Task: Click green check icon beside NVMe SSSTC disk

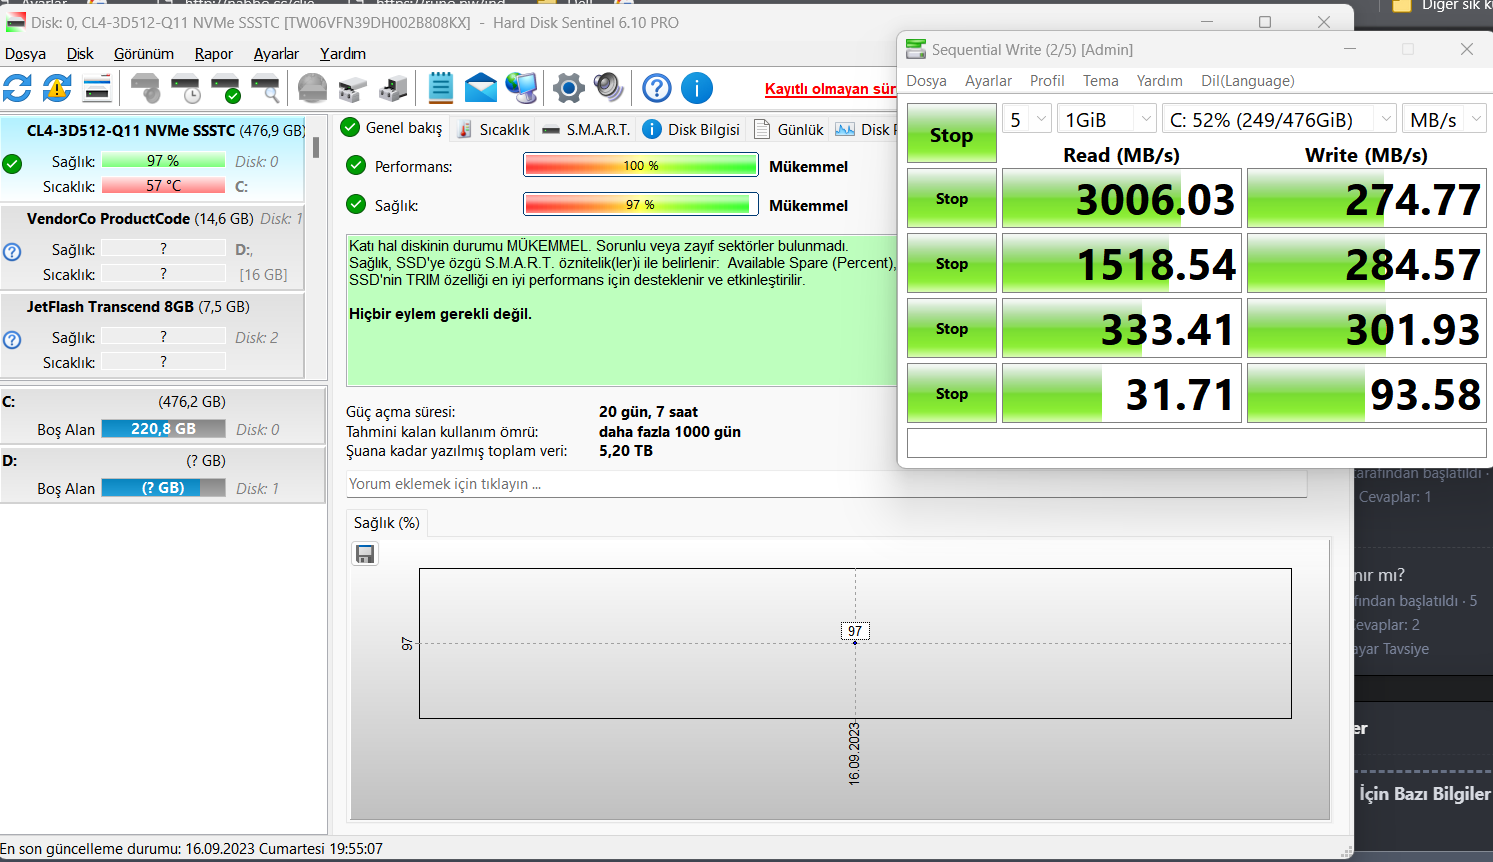Action: pyautogui.click(x=12, y=164)
